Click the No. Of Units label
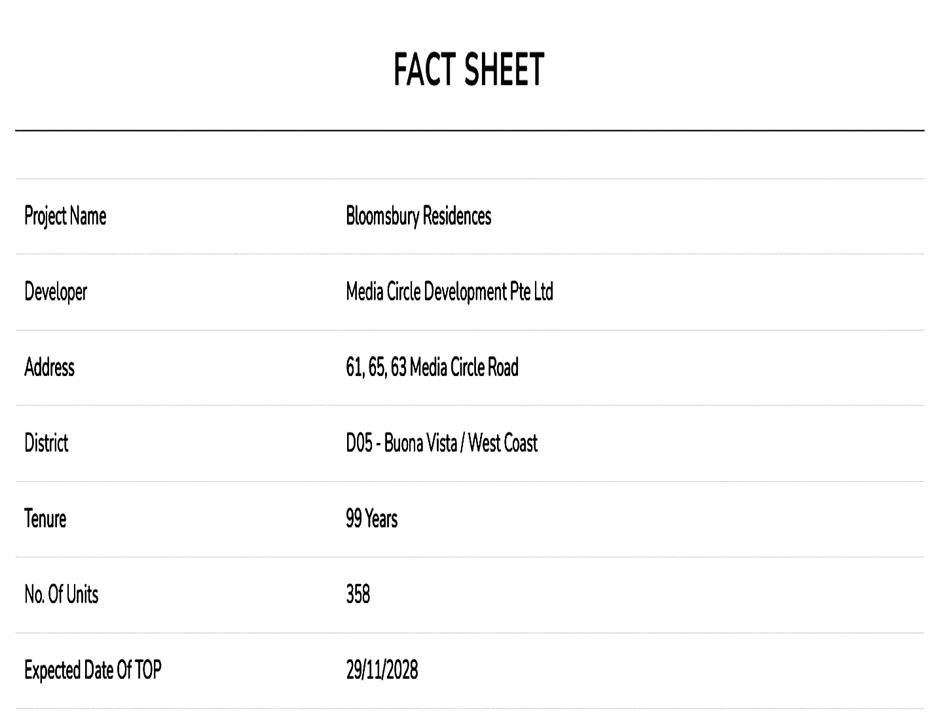943x717 pixels. [x=61, y=595]
